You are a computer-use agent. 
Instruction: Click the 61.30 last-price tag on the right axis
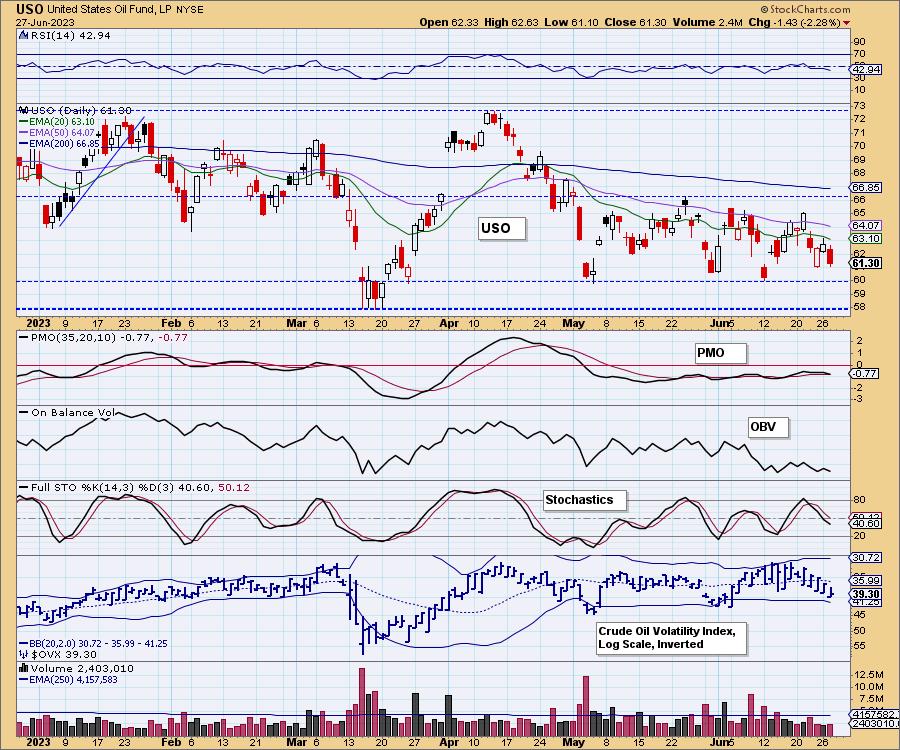click(x=866, y=263)
